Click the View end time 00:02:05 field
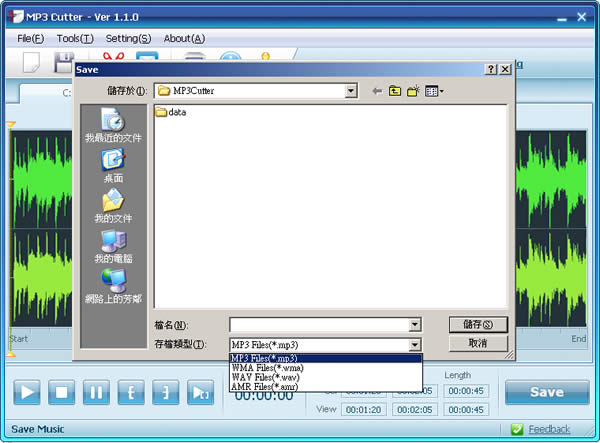The image size is (600, 443). tap(415, 410)
